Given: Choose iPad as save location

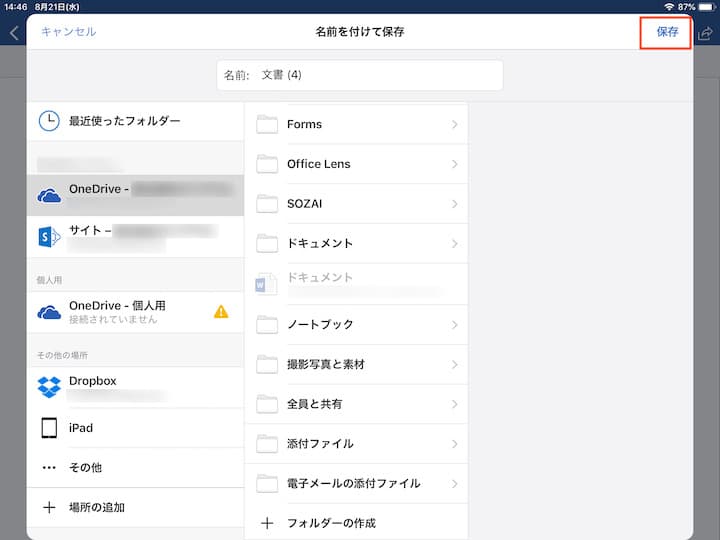Looking at the screenshot, I should pos(135,428).
